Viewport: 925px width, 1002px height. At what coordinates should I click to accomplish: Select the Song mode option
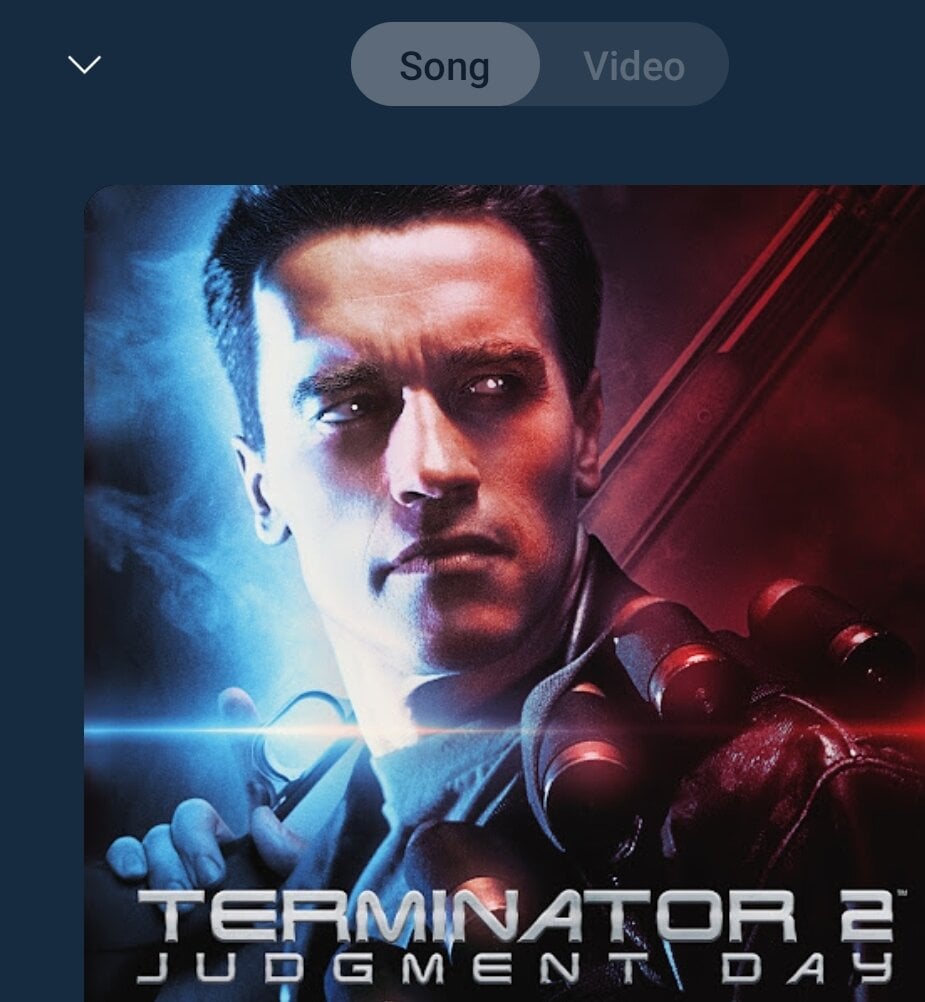click(x=445, y=65)
